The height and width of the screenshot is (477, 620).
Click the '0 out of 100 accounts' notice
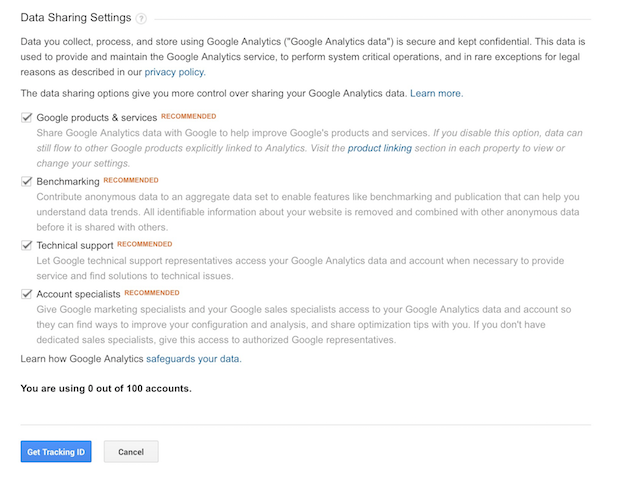tap(106, 388)
